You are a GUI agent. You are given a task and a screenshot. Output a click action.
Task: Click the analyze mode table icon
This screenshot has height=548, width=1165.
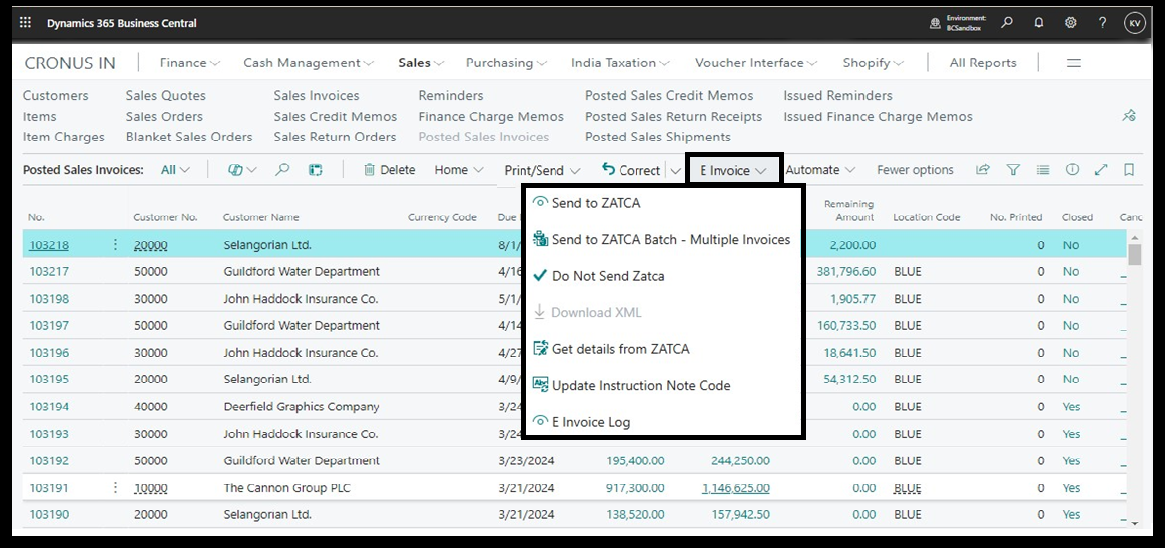click(316, 170)
